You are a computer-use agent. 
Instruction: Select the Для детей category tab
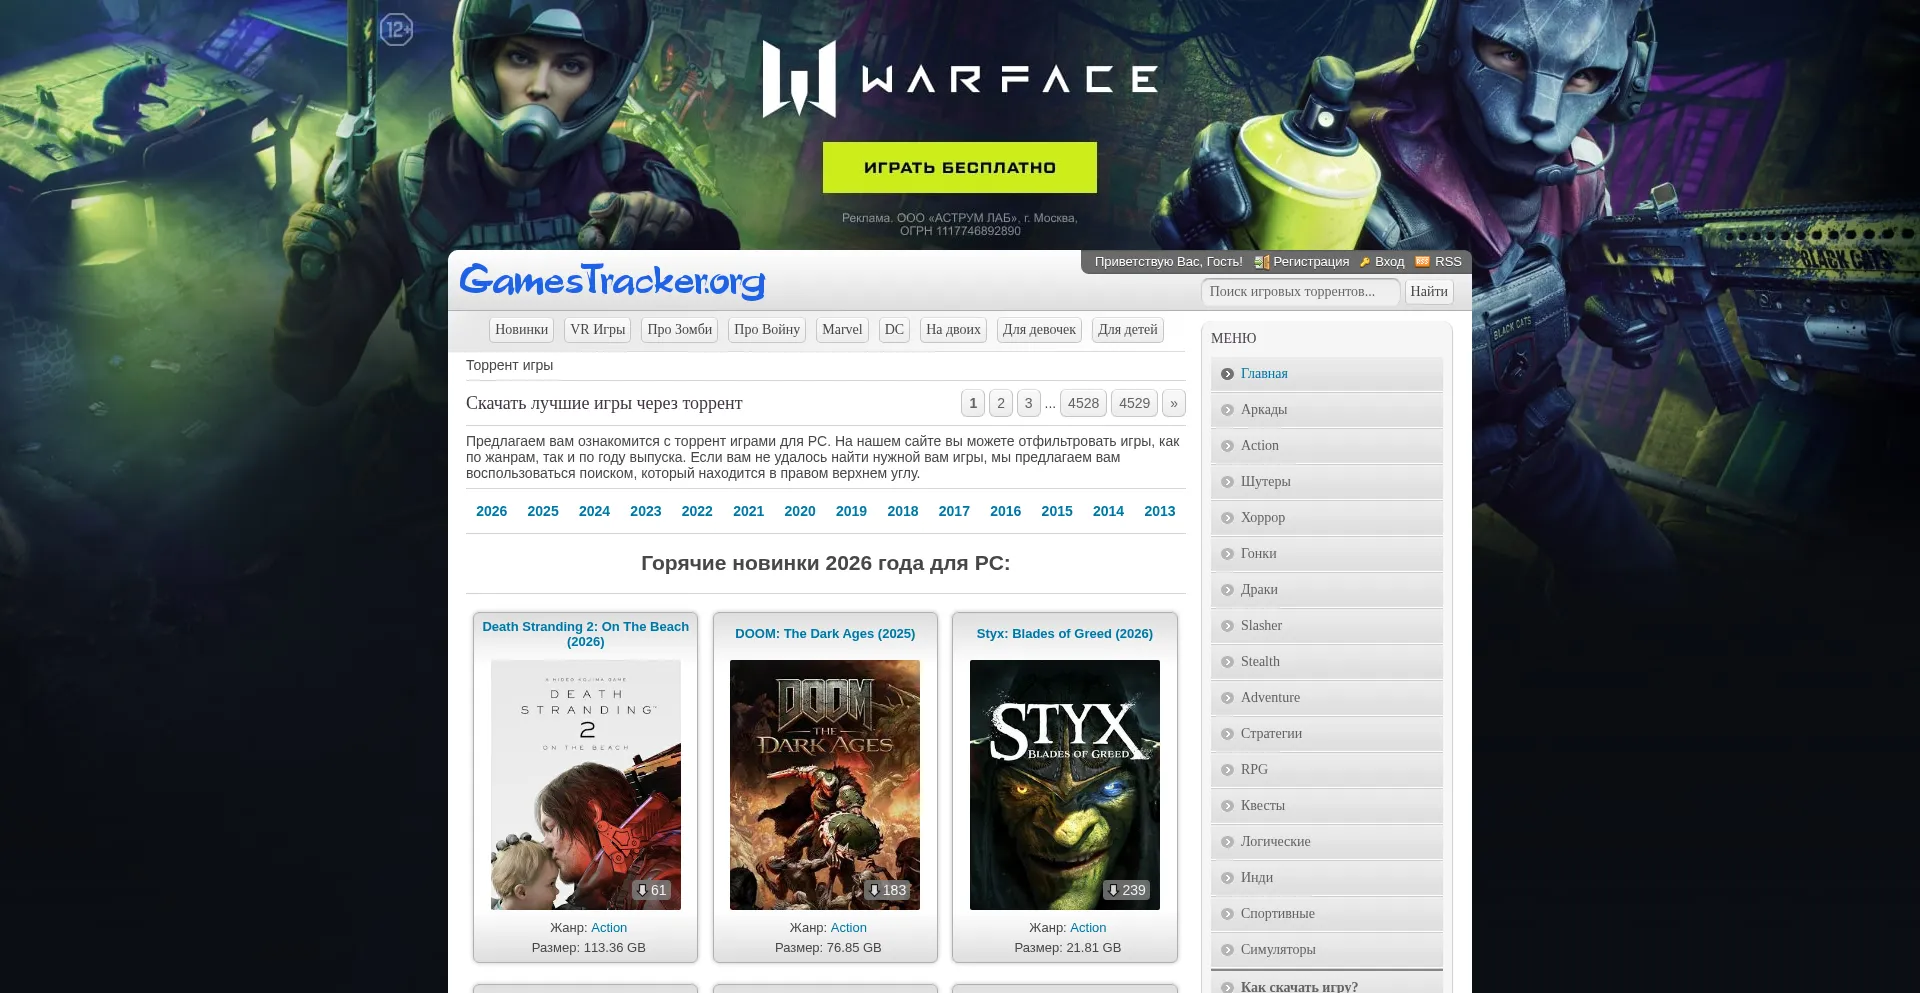tap(1128, 330)
